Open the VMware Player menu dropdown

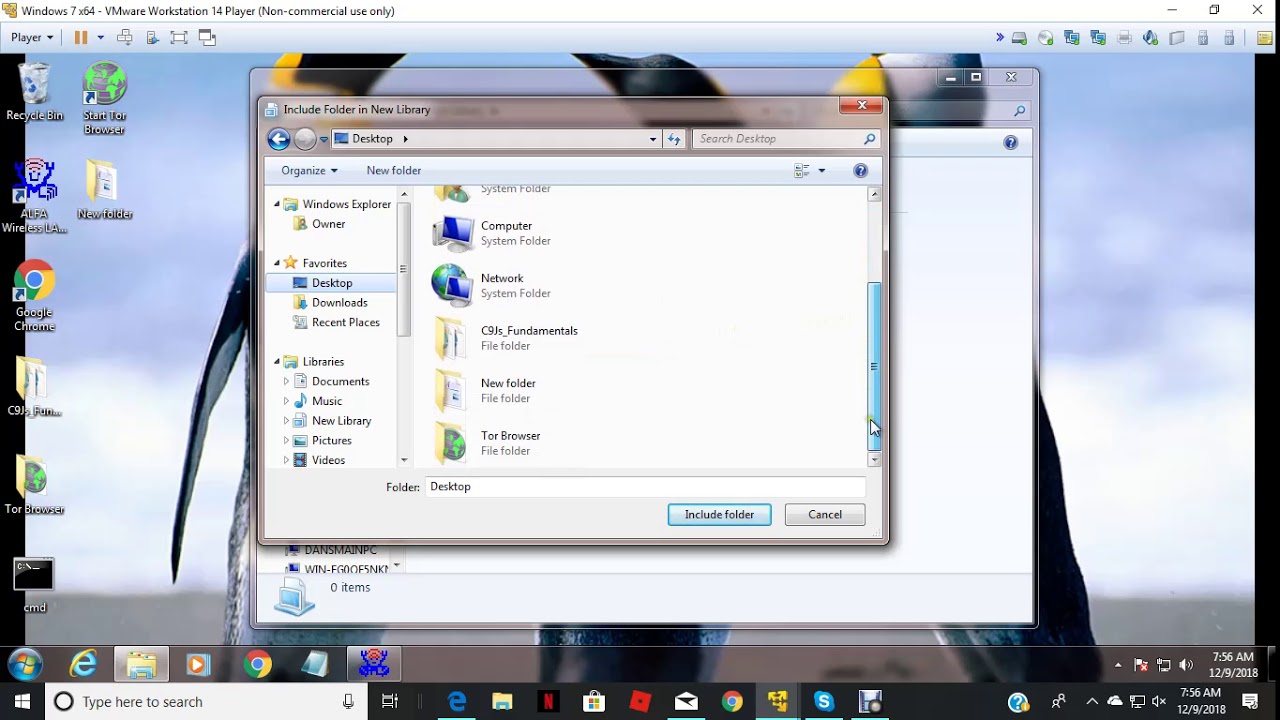pyautogui.click(x=32, y=37)
